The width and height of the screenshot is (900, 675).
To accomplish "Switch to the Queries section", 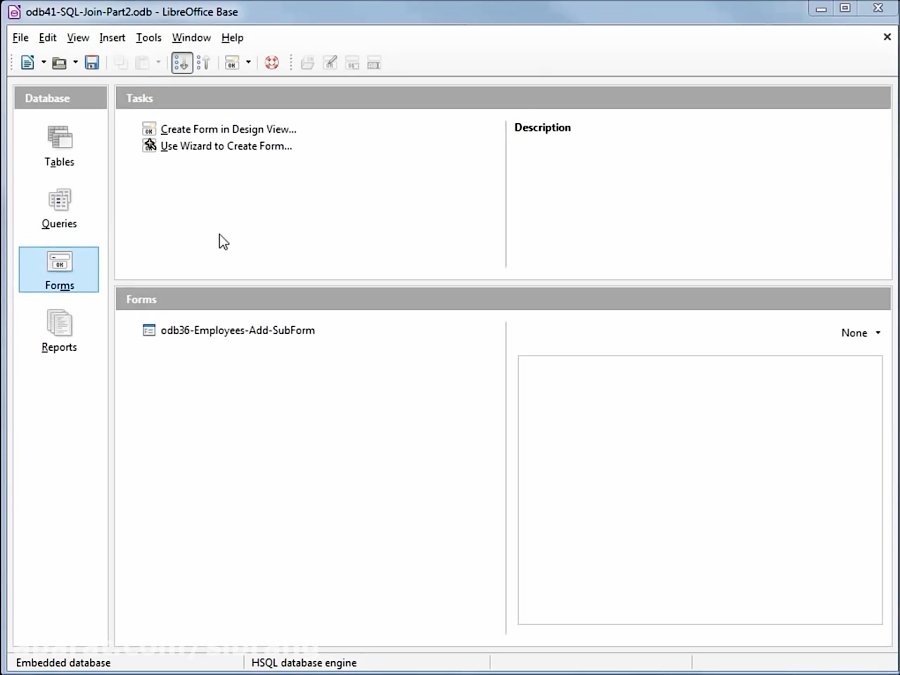I will click(x=58, y=207).
